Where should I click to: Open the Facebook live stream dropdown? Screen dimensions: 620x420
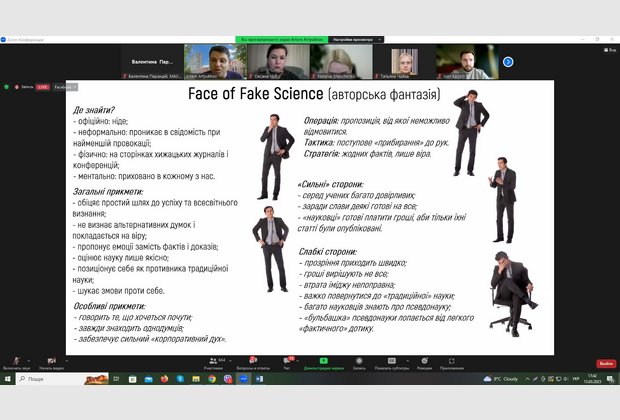coord(66,87)
